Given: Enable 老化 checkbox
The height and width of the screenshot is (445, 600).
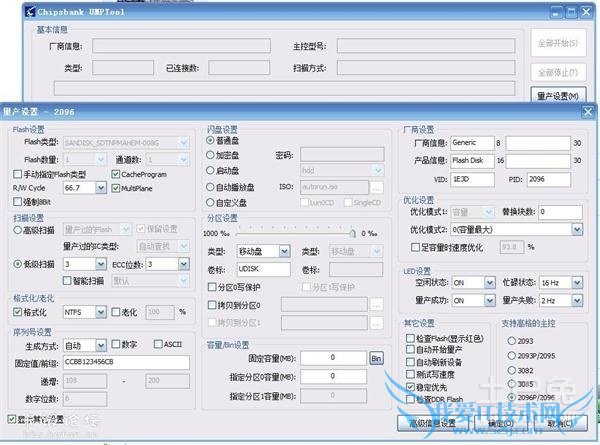Looking at the screenshot, I should [x=116, y=312].
